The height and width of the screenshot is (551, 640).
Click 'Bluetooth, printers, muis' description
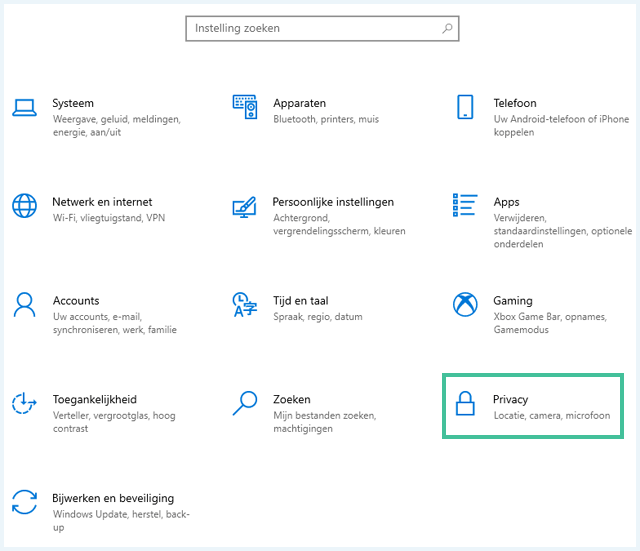click(x=326, y=119)
